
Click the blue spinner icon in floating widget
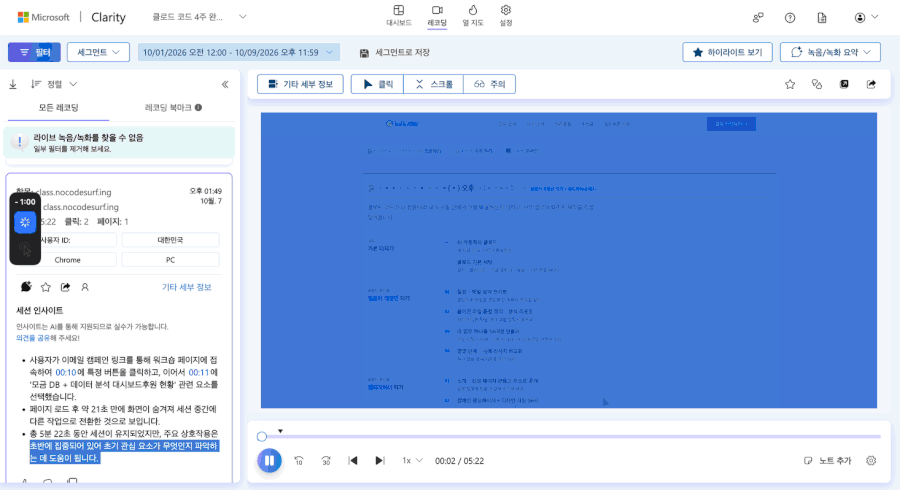pyautogui.click(x=25, y=222)
